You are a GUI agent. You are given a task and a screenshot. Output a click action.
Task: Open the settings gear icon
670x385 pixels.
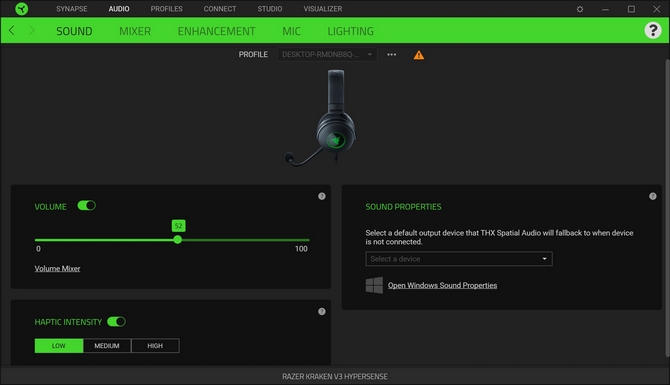coord(580,9)
